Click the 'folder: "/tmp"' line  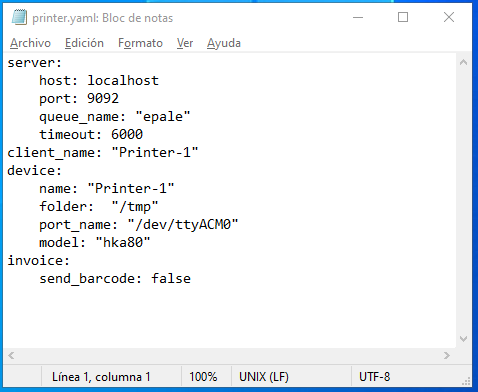(x=99, y=207)
